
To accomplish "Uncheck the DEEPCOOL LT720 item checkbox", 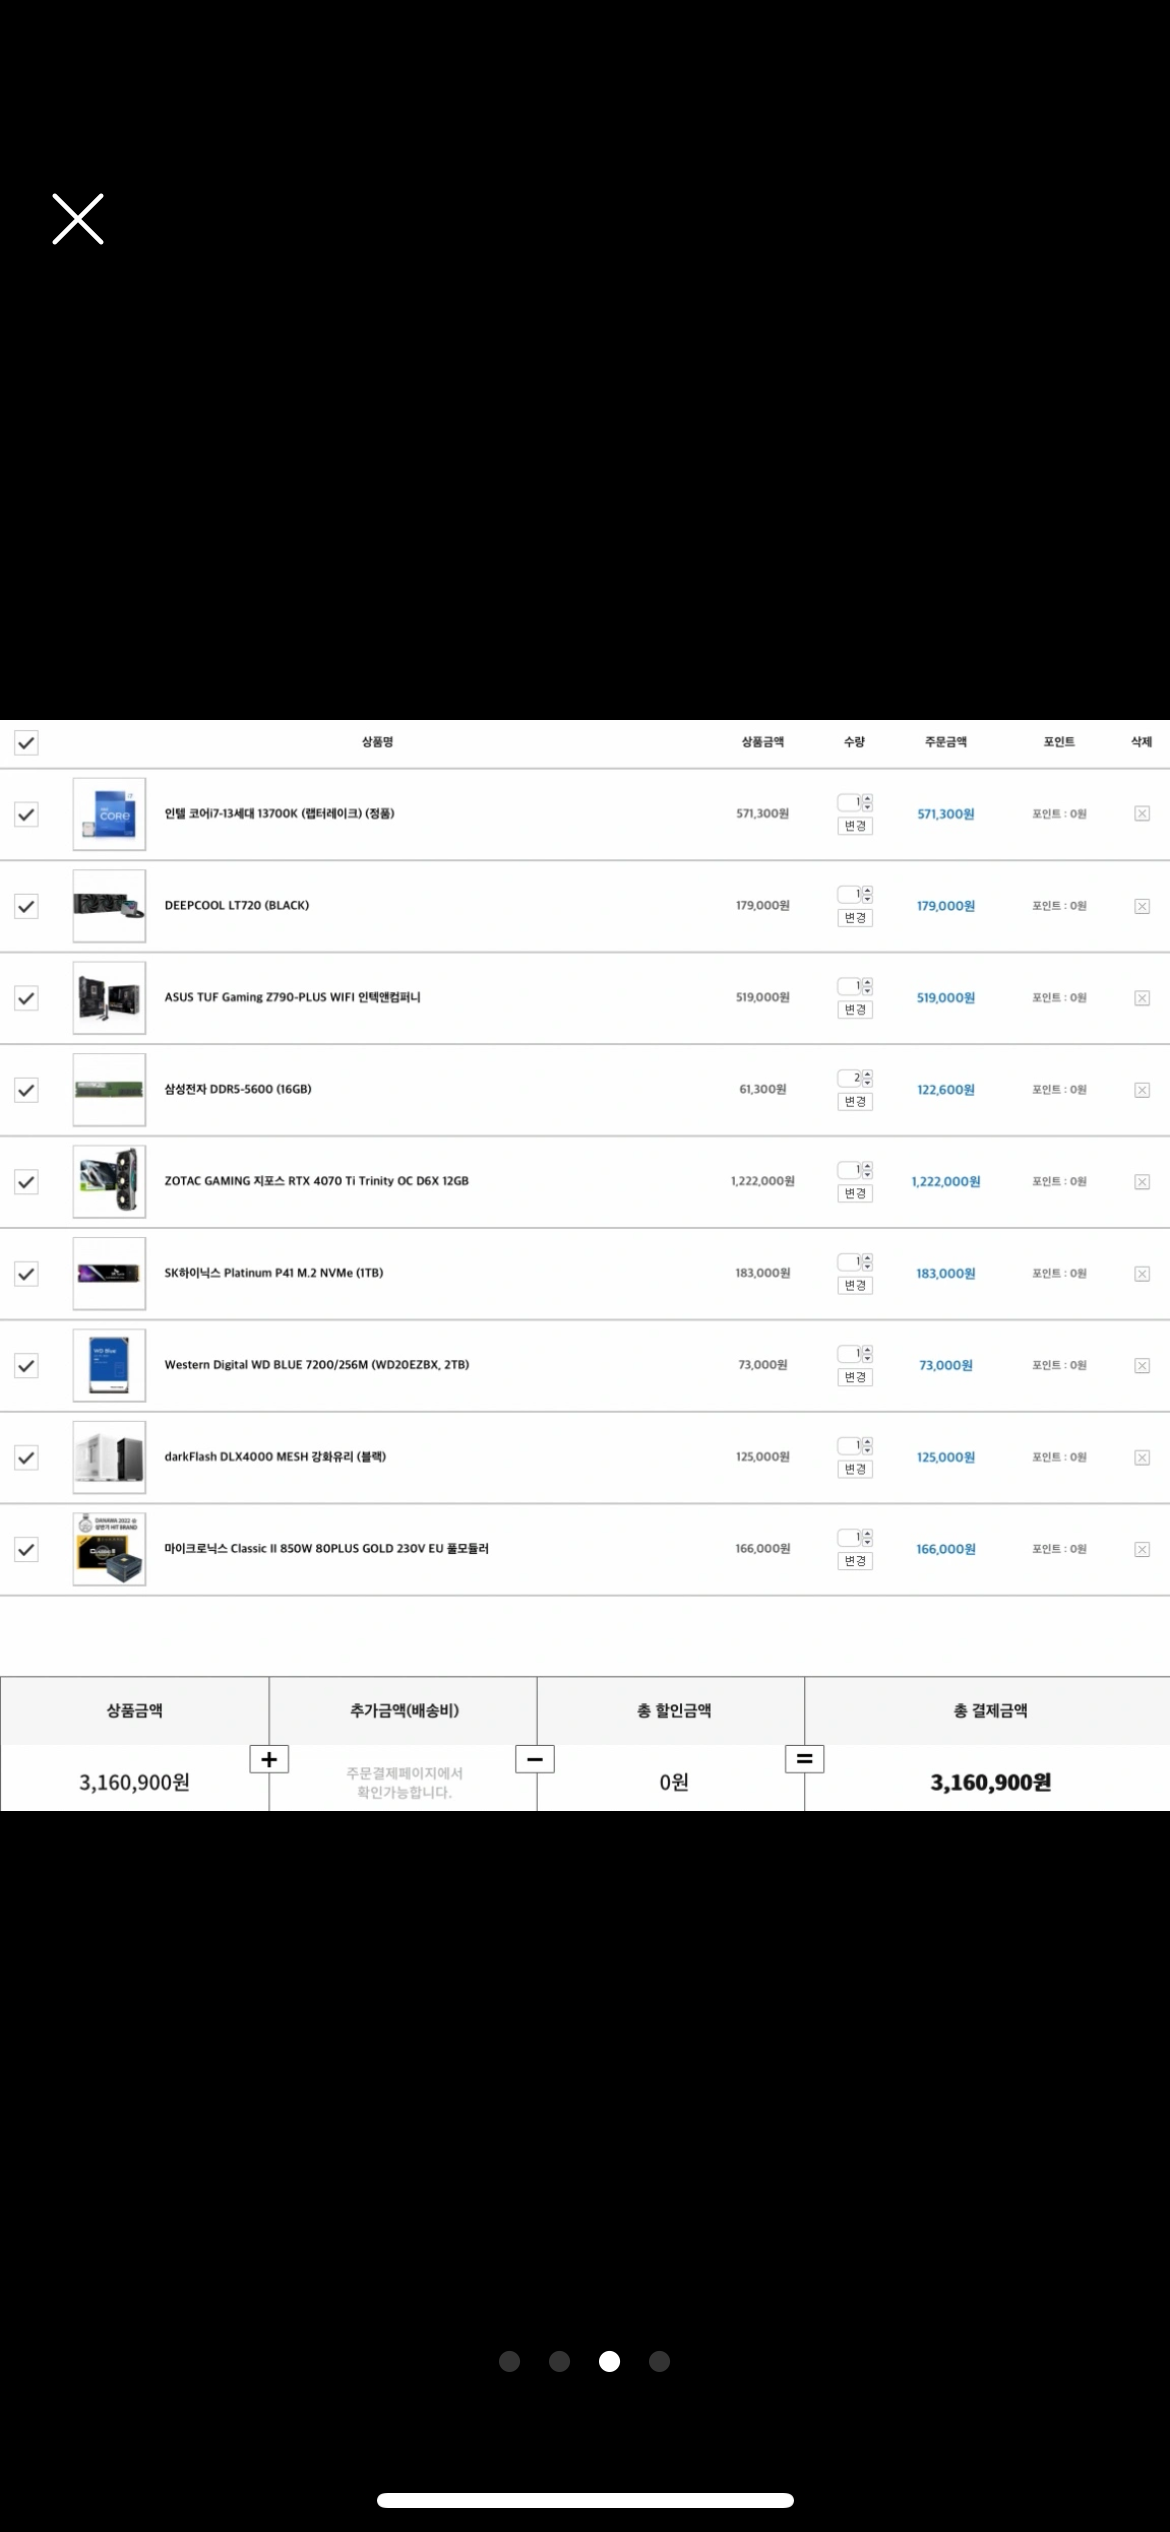I will [x=26, y=906].
